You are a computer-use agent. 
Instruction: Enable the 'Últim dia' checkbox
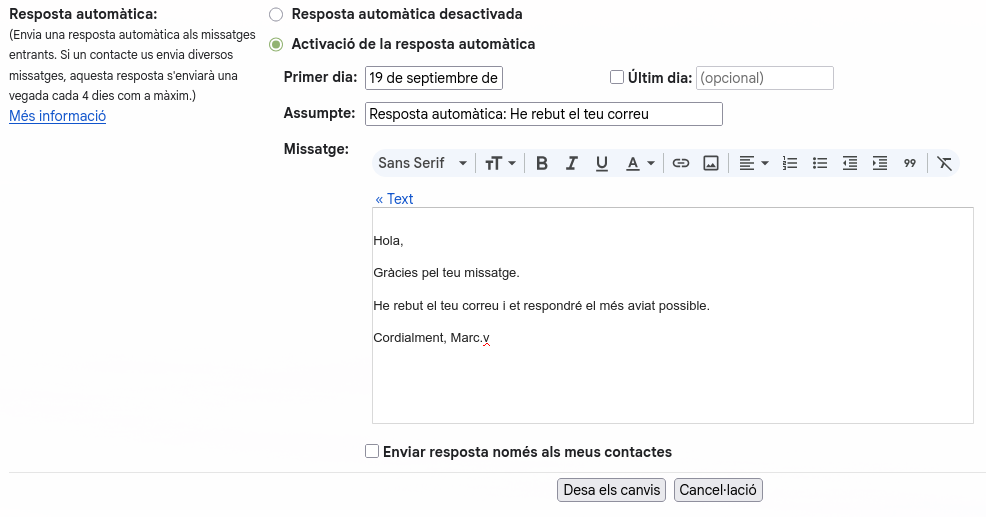(617, 77)
